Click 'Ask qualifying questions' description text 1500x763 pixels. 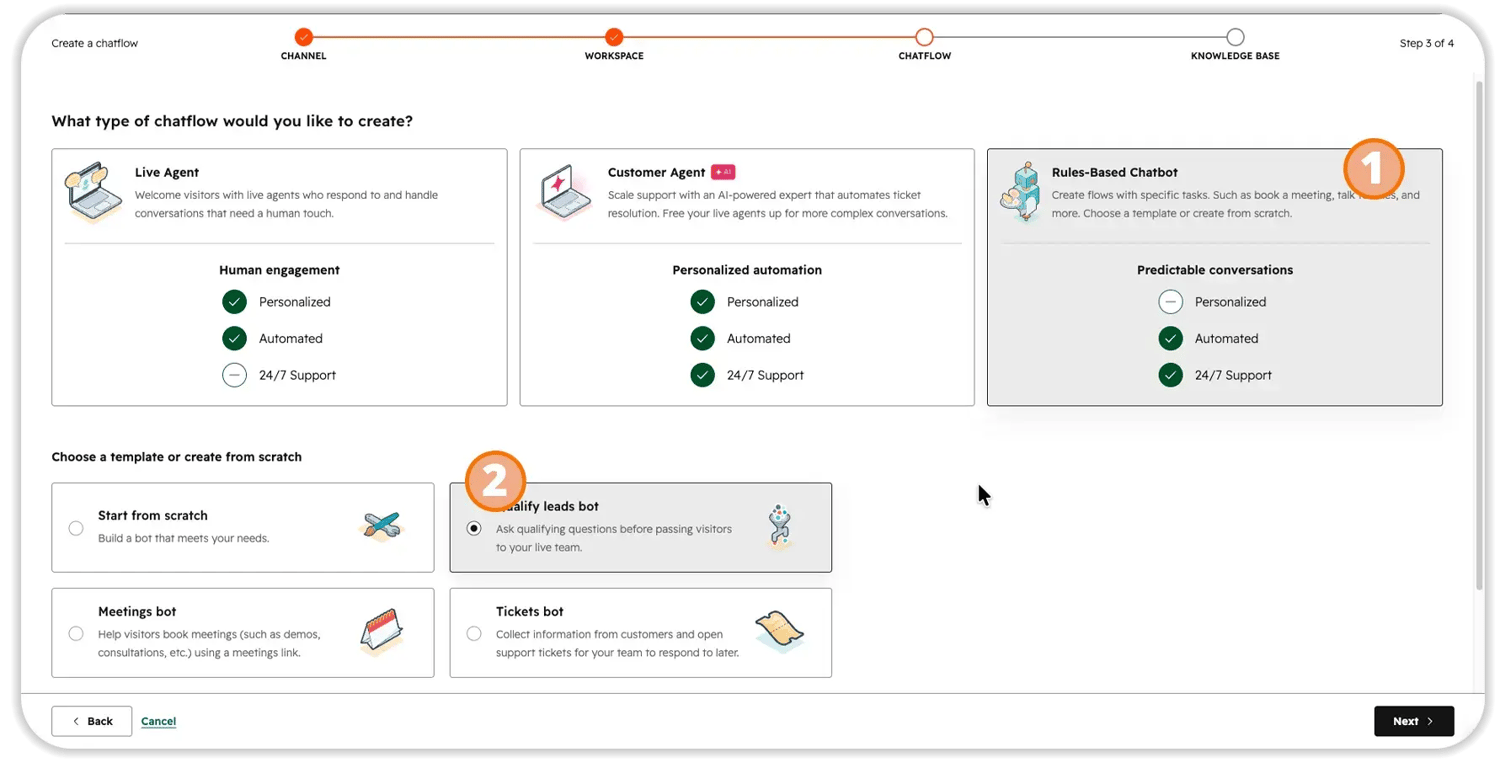[614, 538]
